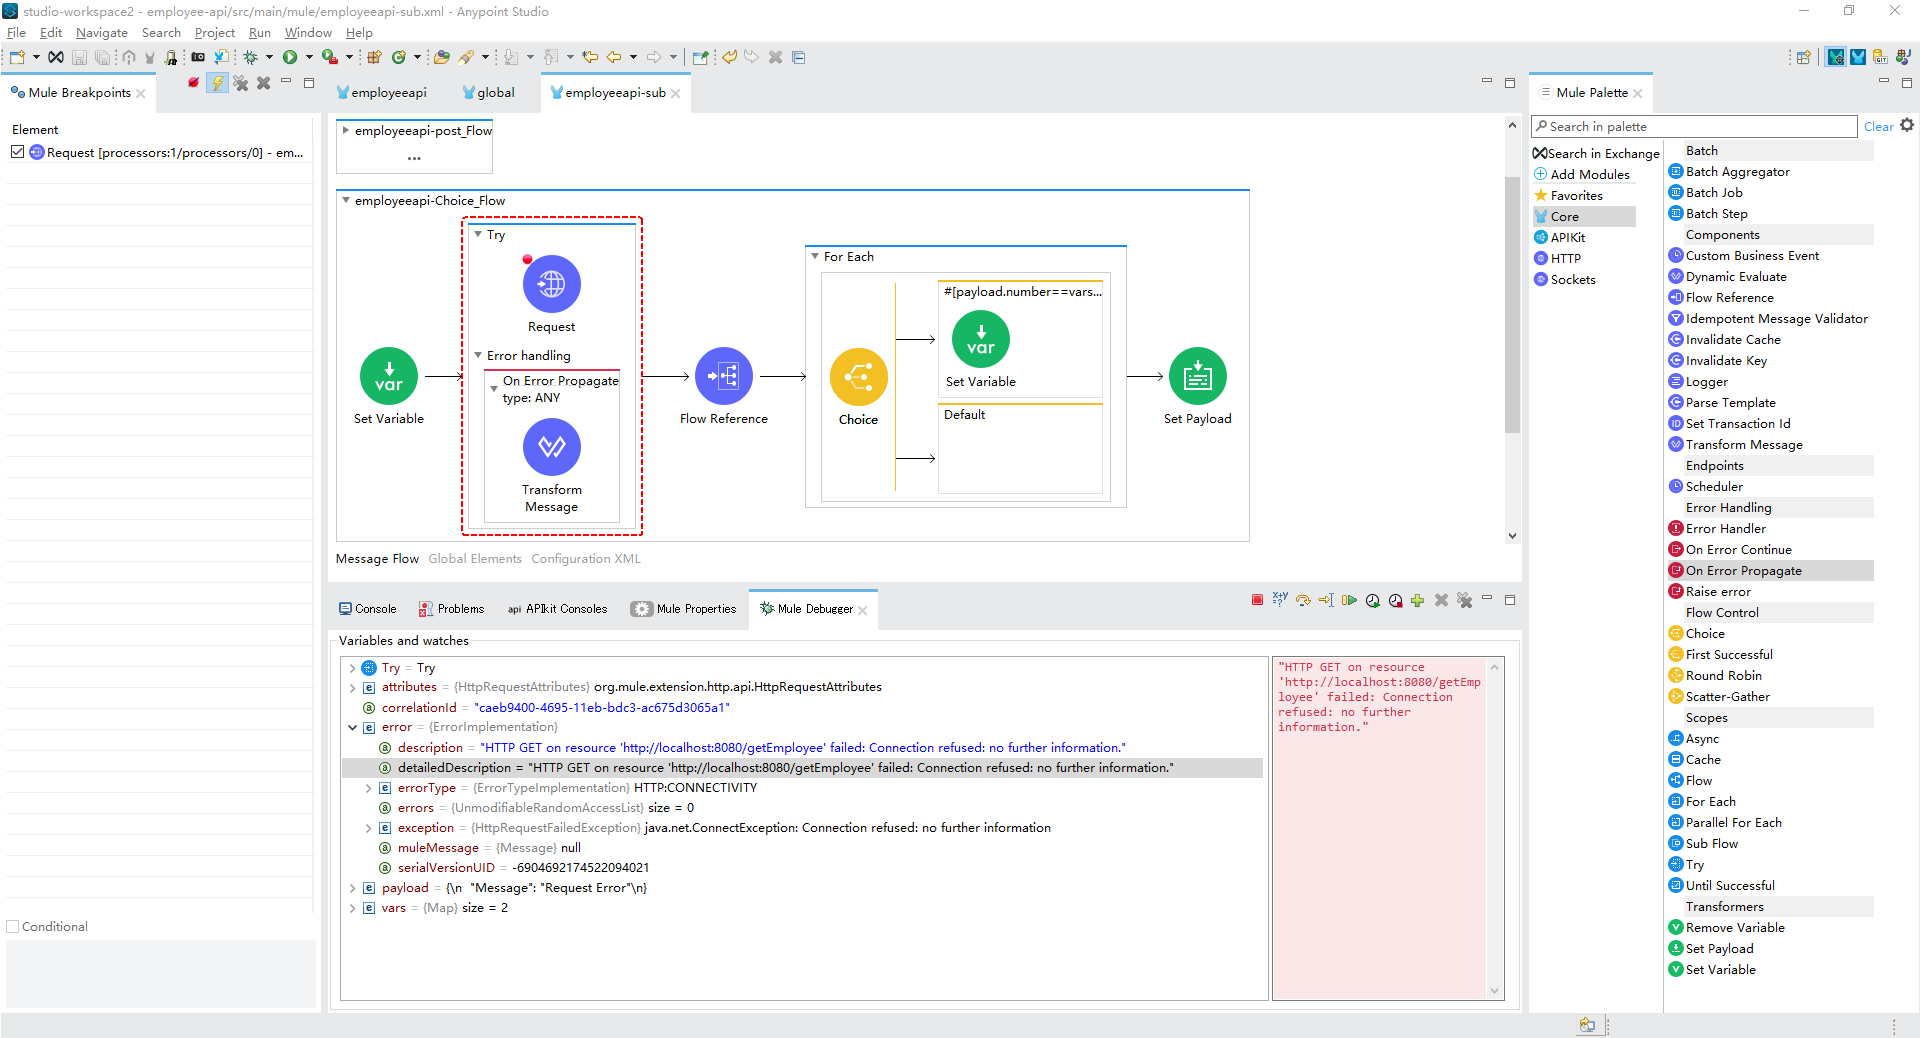The width and height of the screenshot is (1920, 1038).
Task: Click the Set Variable icon inside Choice
Action: pos(981,339)
